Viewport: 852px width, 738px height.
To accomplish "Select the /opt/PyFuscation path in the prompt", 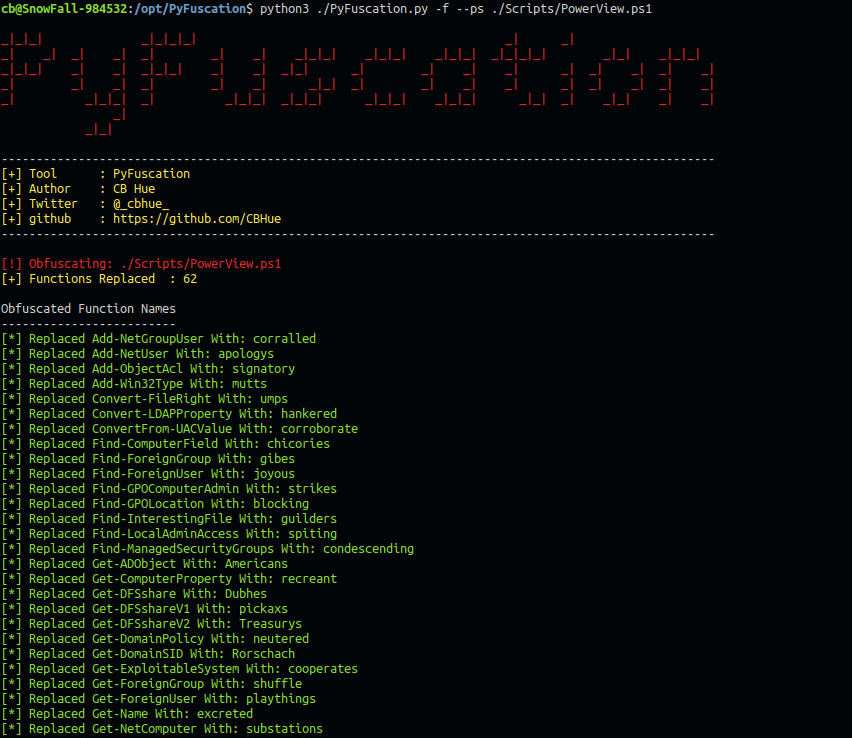I will coord(190,9).
